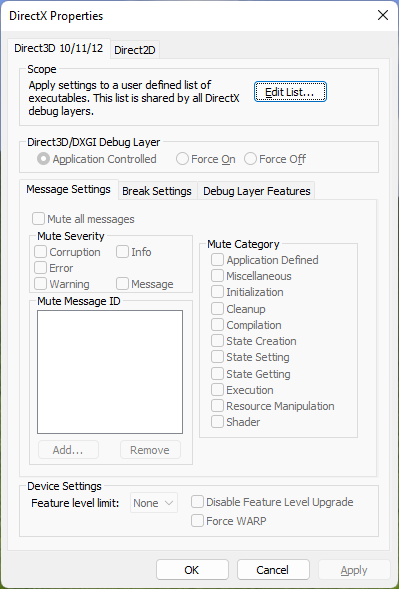Switch to the Message Settings tab
The width and height of the screenshot is (399, 589).
pos(68,189)
